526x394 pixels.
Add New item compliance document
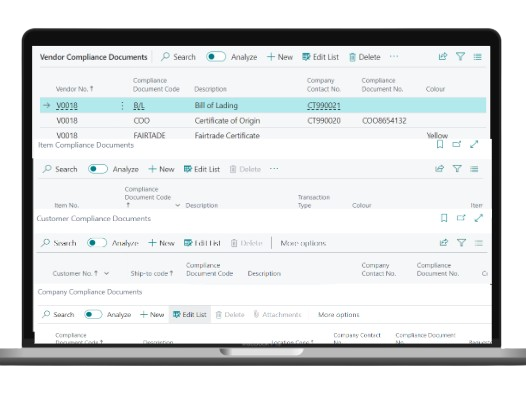tap(161, 169)
